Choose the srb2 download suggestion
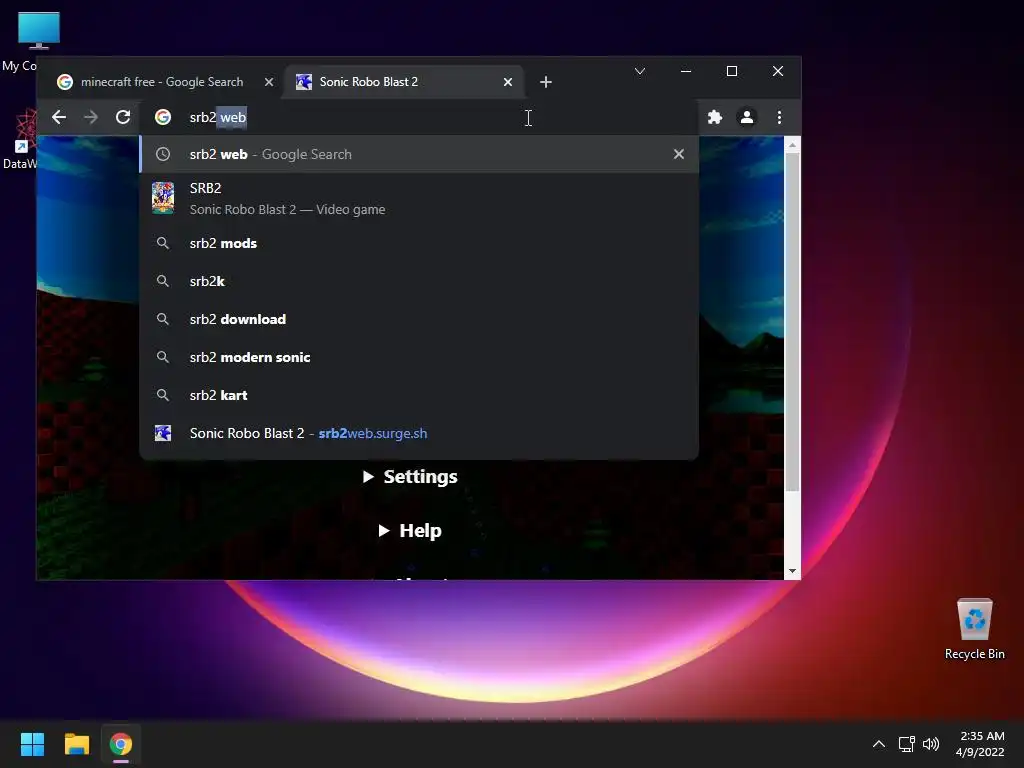The image size is (1024, 768). click(419, 319)
